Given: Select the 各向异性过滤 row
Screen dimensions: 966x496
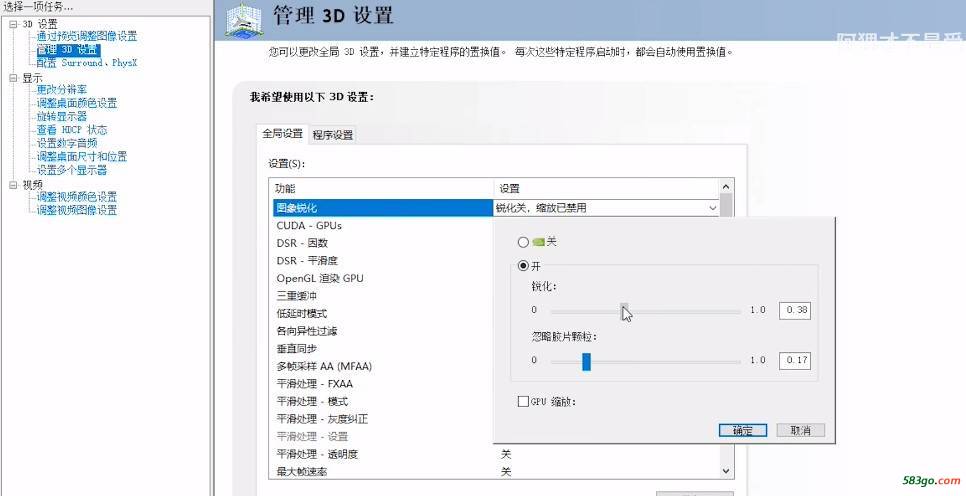Looking at the screenshot, I should (382, 331).
